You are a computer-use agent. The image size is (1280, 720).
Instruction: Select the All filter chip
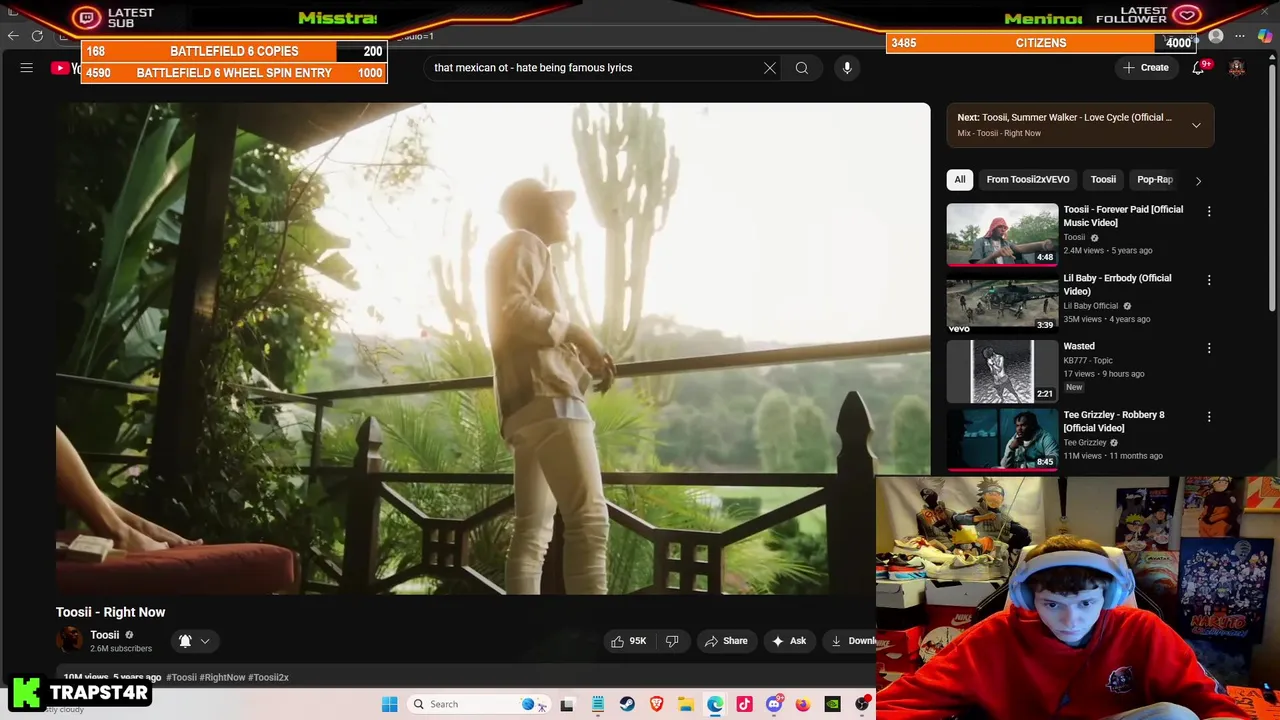click(x=959, y=180)
